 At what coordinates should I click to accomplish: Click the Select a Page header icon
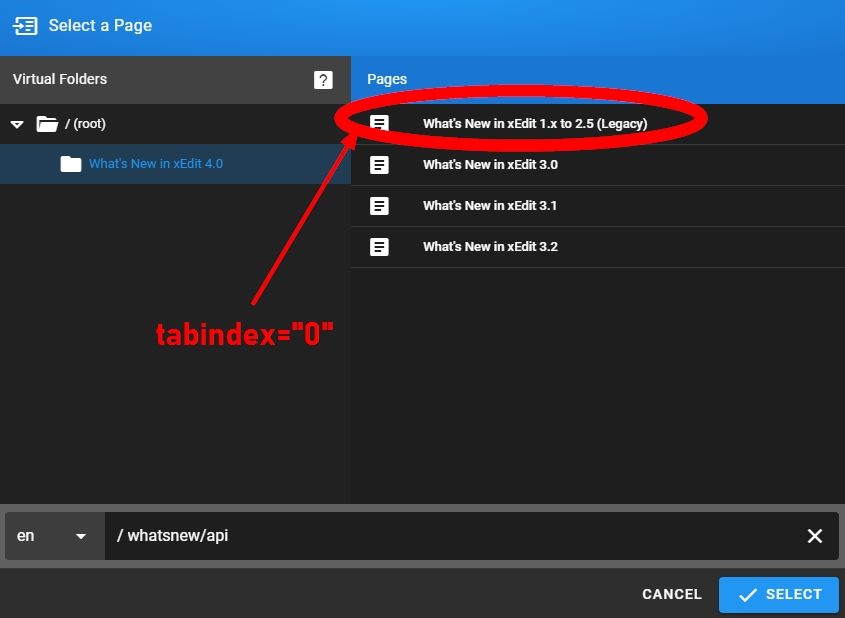[x=25, y=26]
